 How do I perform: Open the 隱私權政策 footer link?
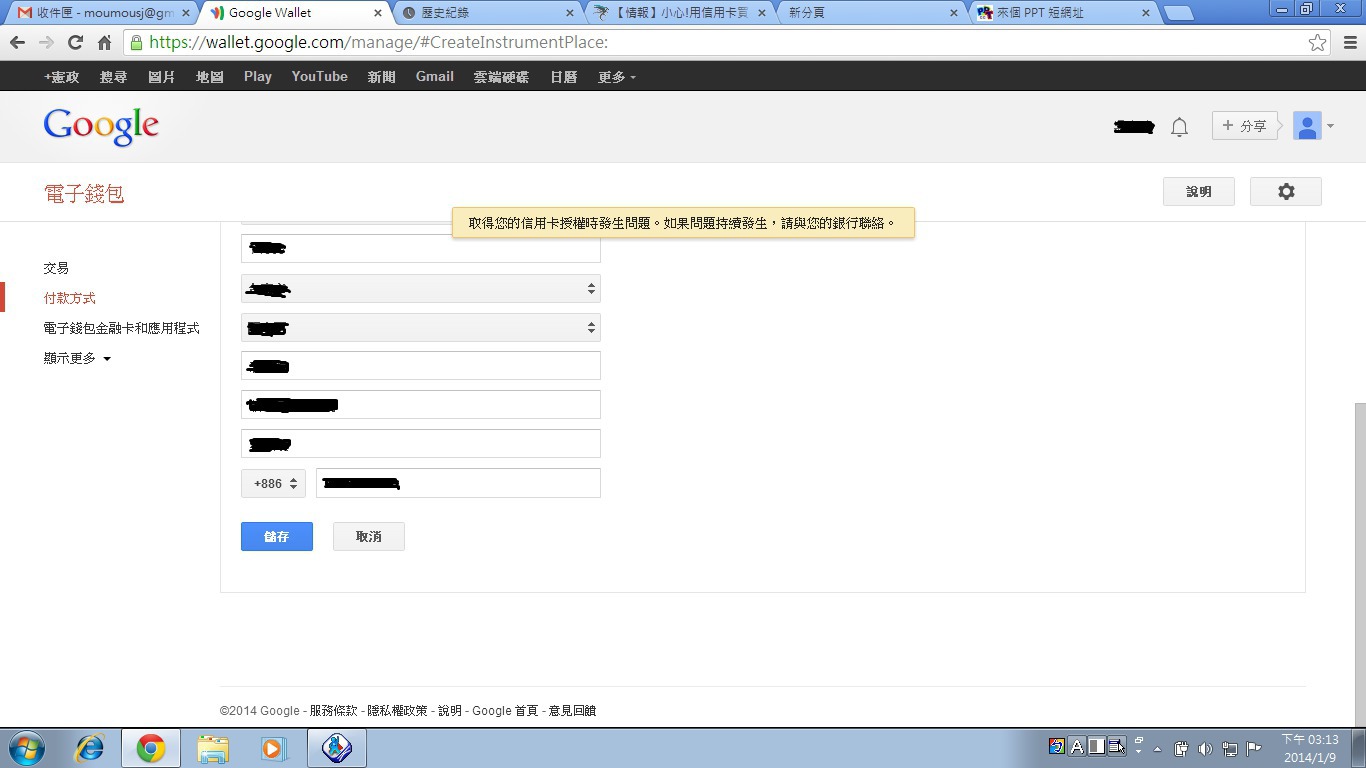[x=398, y=711]
